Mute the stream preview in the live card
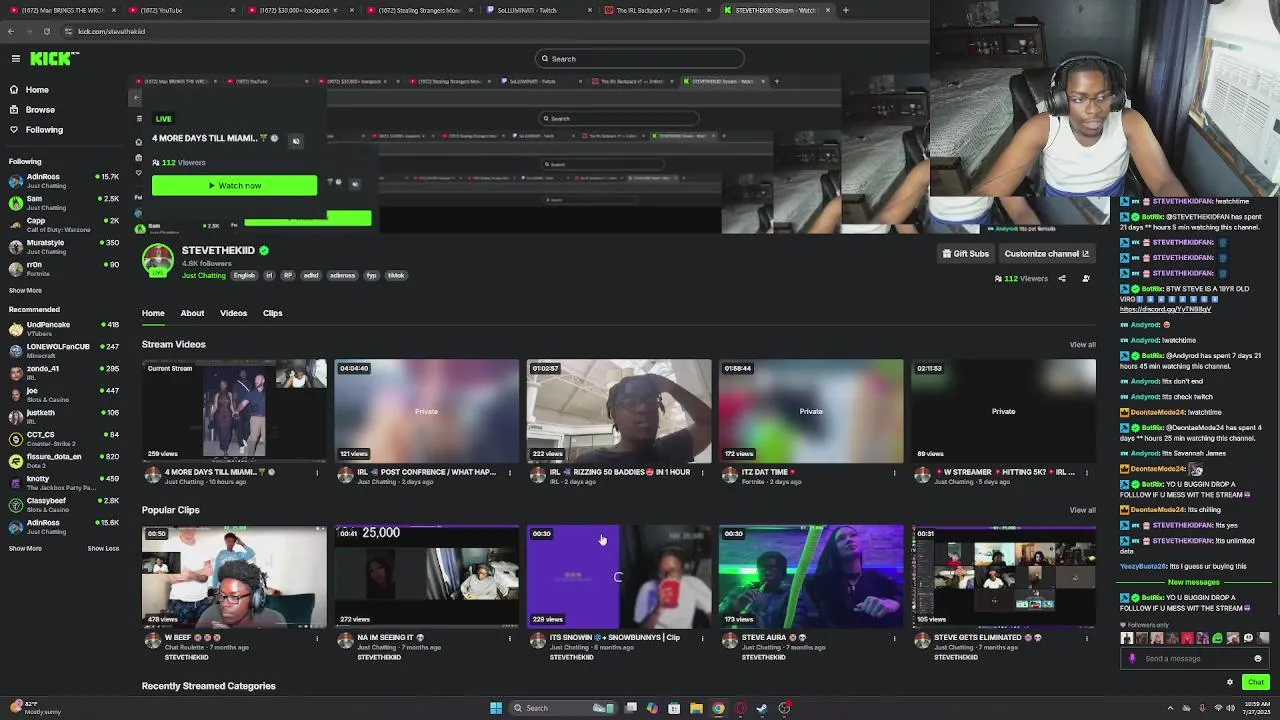The width and height of the screenshot is (1280, 720). pos(296,141)
